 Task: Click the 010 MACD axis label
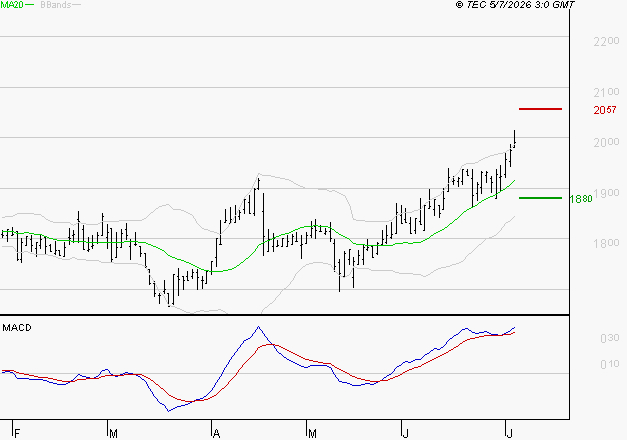(x=609, y=364)
